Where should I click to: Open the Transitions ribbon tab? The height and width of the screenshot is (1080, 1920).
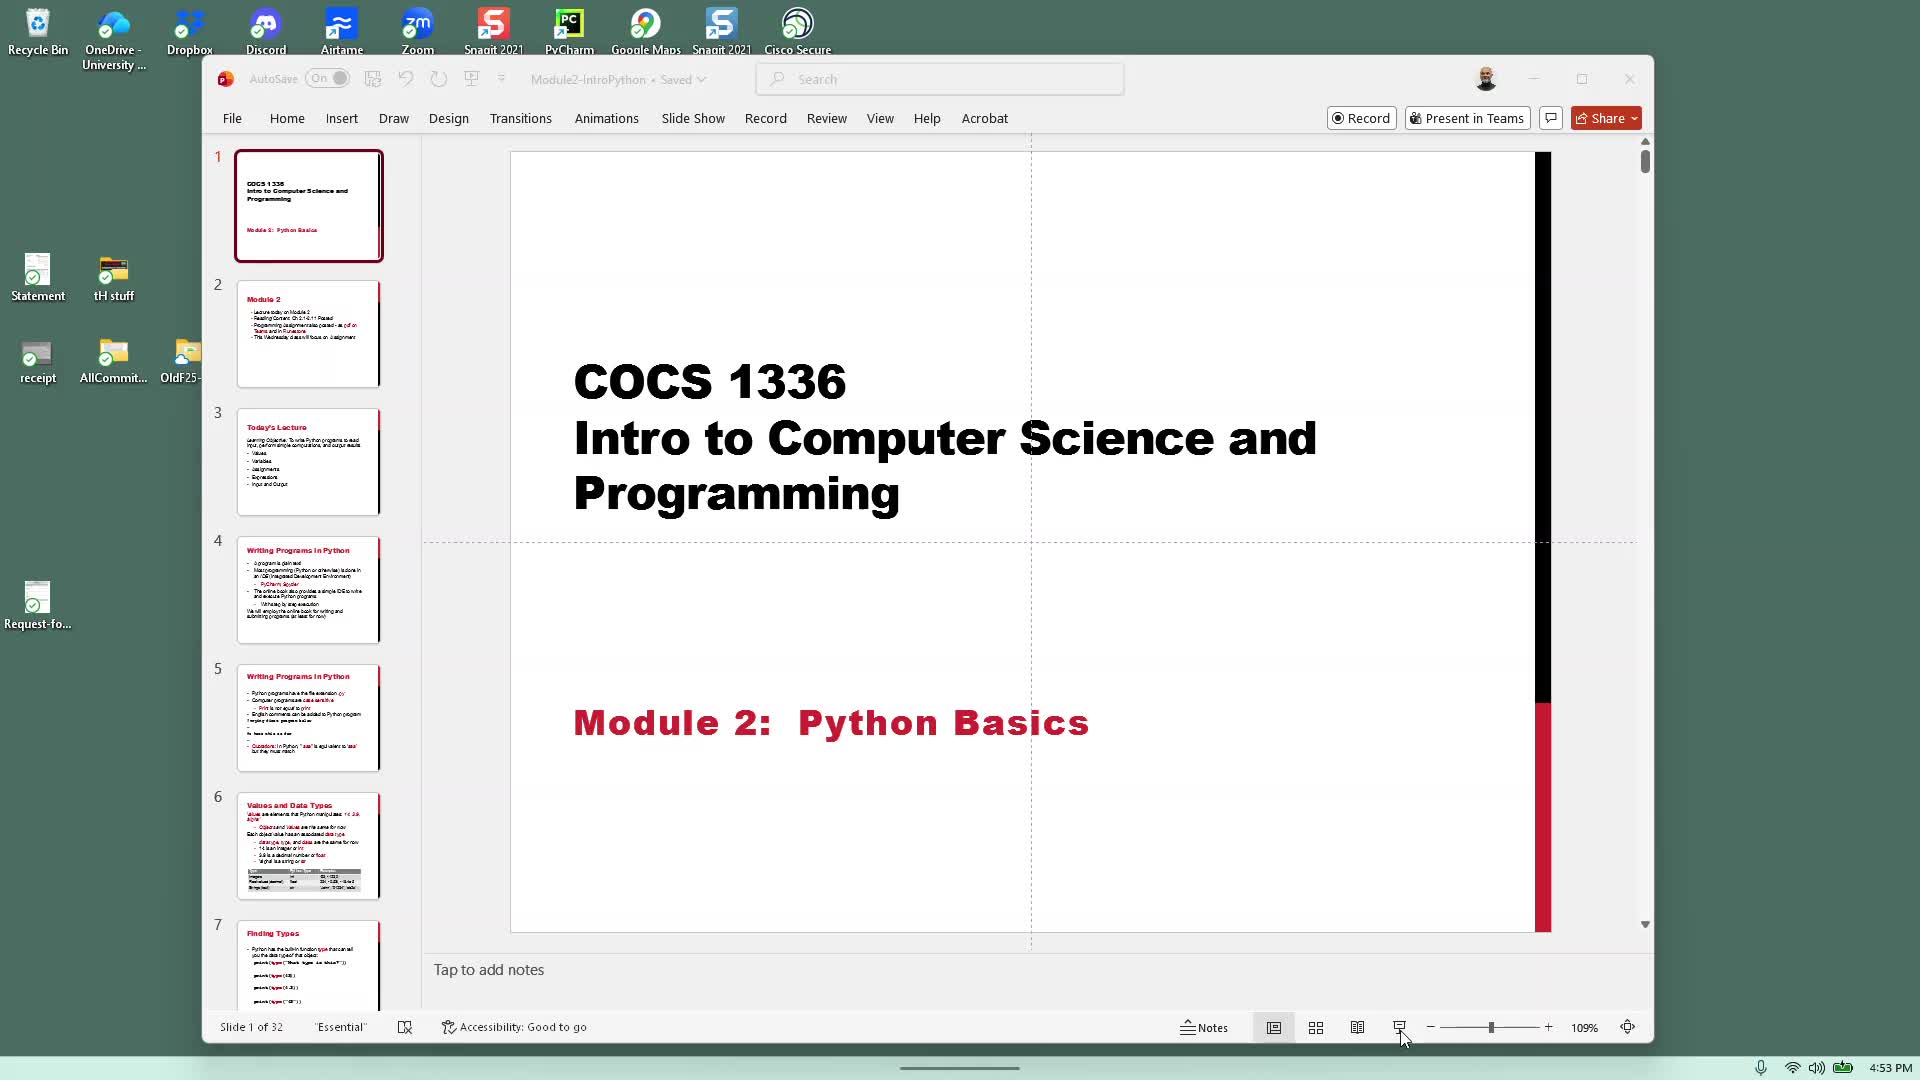[520, 118]
